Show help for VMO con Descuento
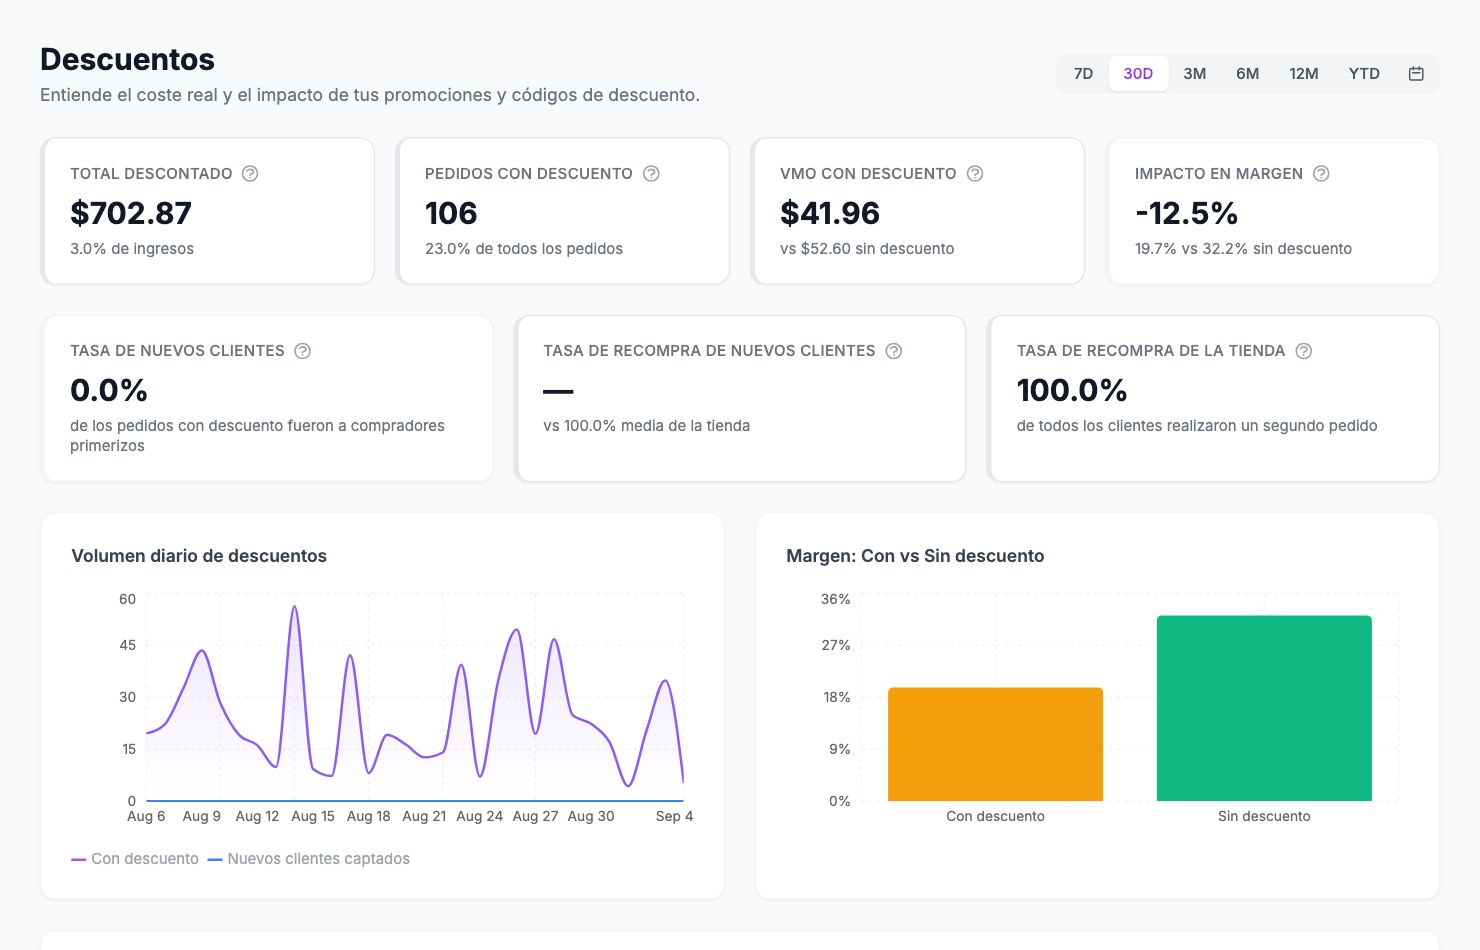The image size is (1480, 950). tap(975, 173)
